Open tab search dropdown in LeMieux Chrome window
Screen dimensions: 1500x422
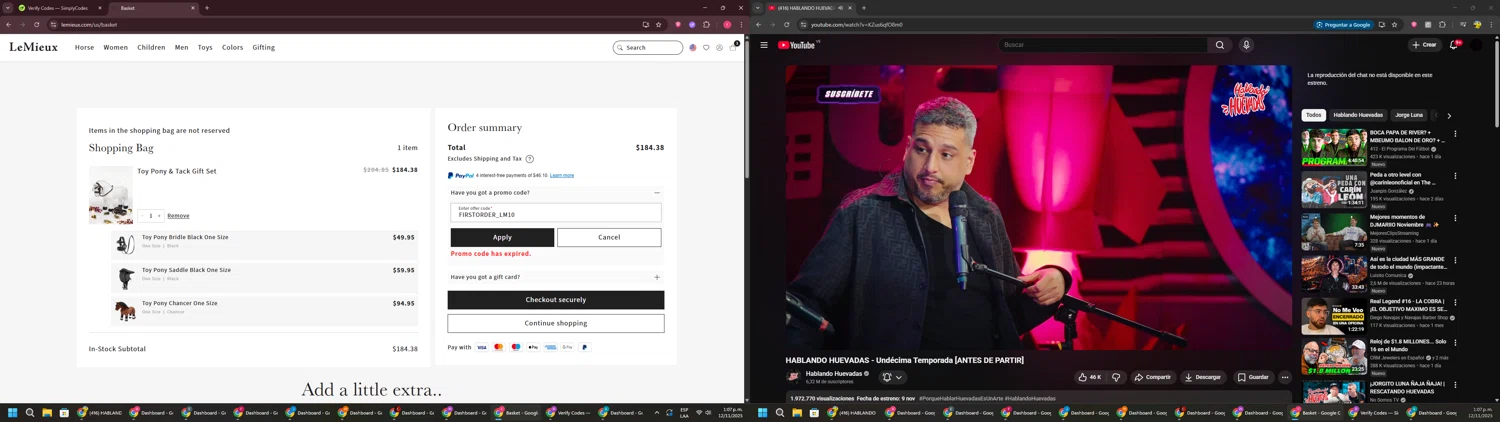(x=8, y=8)
